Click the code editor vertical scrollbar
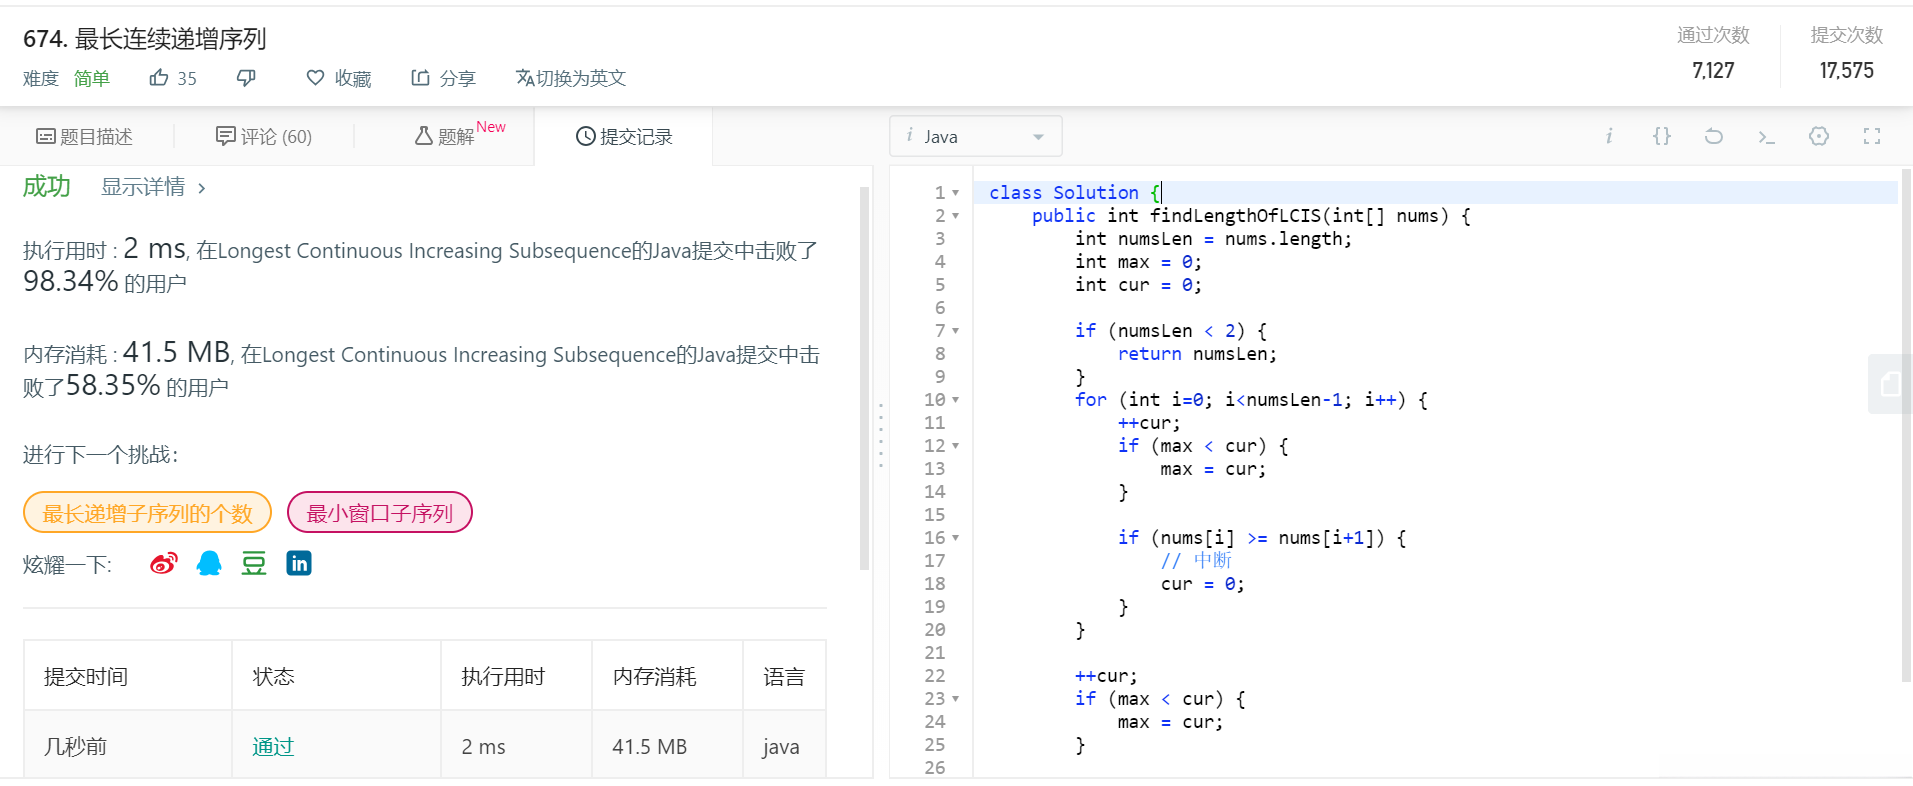1913x786 pixels. pyautogui.click(x=1906, y=425)
